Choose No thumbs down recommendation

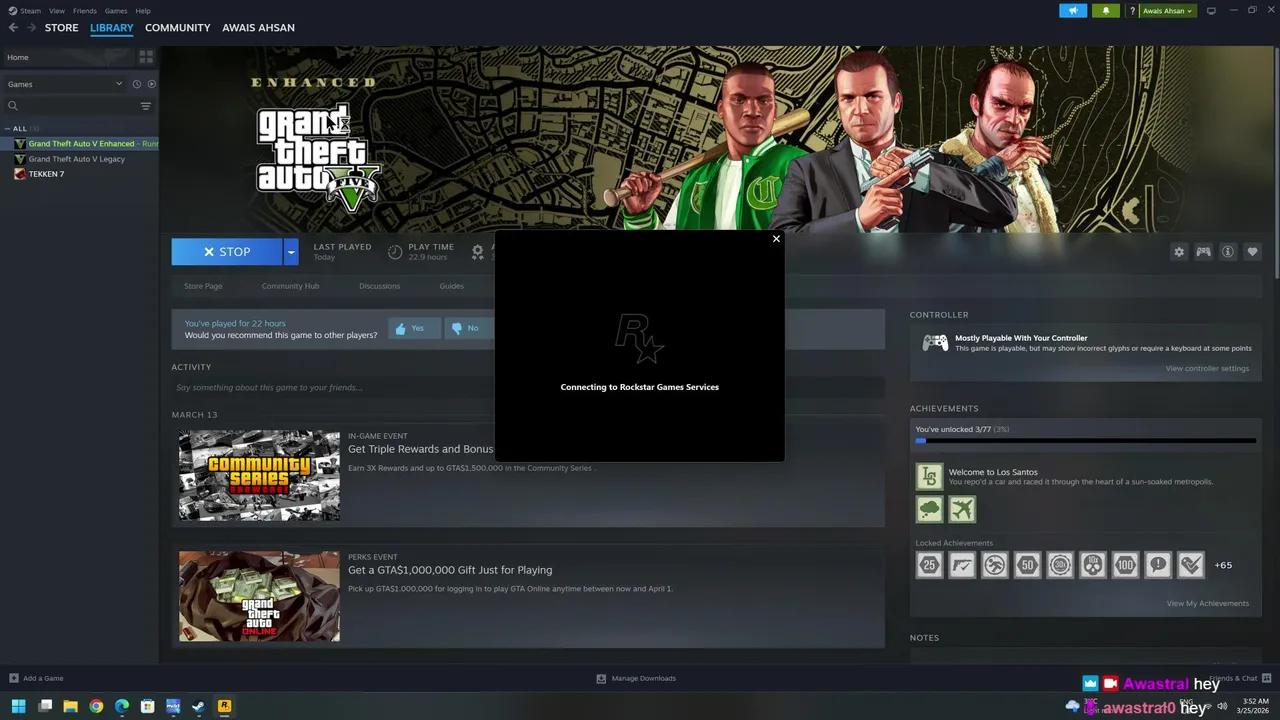pos(465,328)
